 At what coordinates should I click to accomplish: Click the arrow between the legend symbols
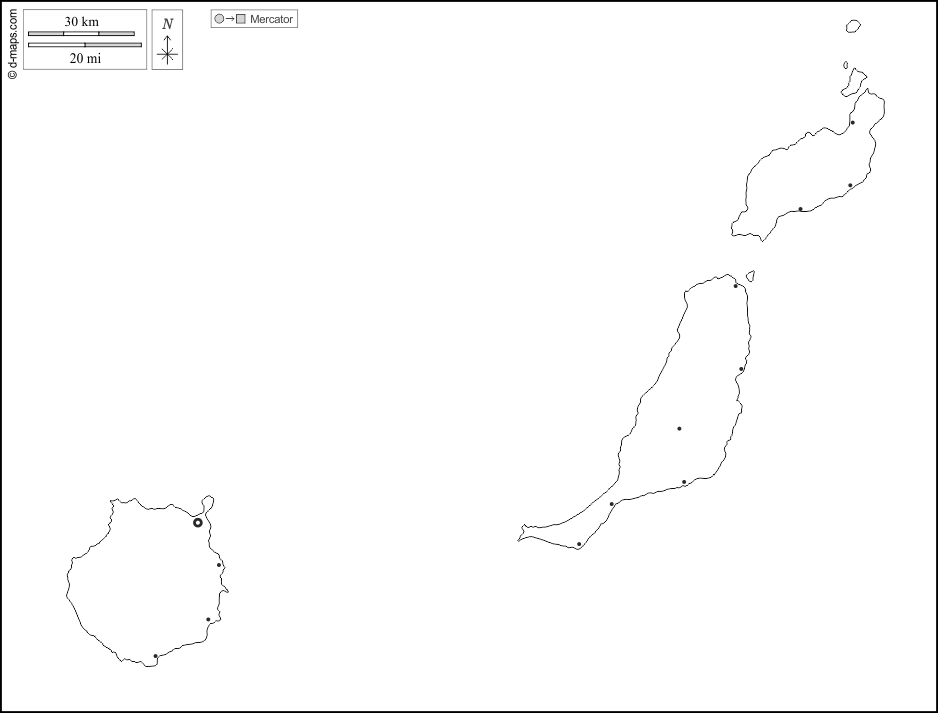(229, 18)
